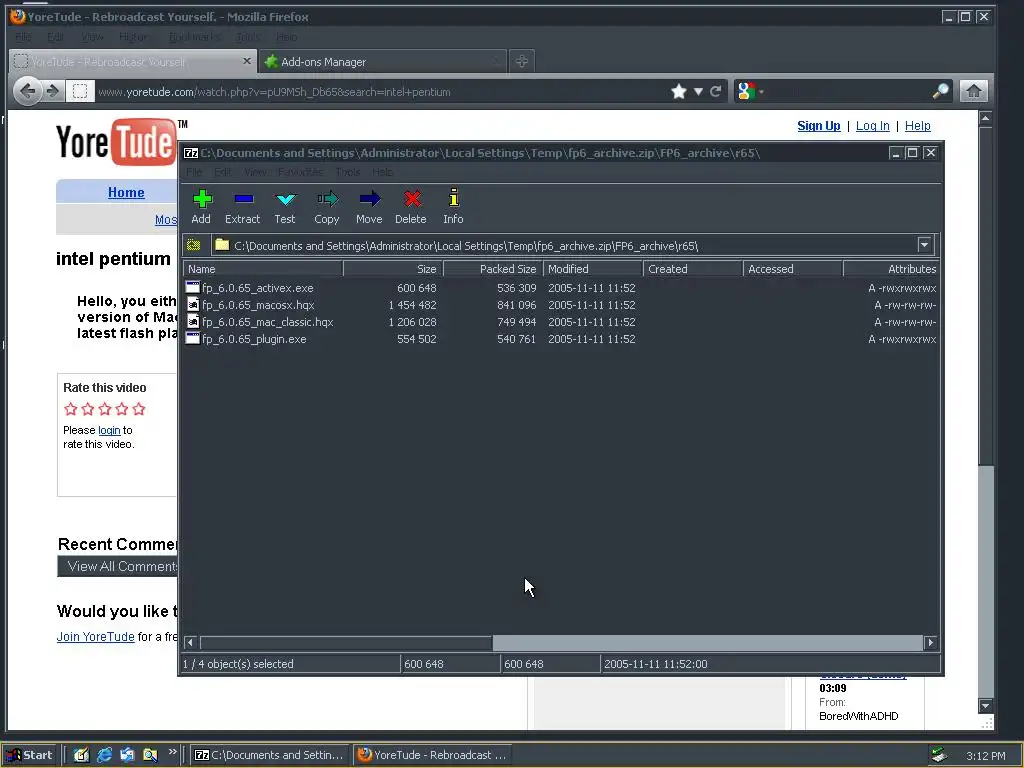
Task: Run Test from the 7-Zip toolbar
Action: click(285, 207)
